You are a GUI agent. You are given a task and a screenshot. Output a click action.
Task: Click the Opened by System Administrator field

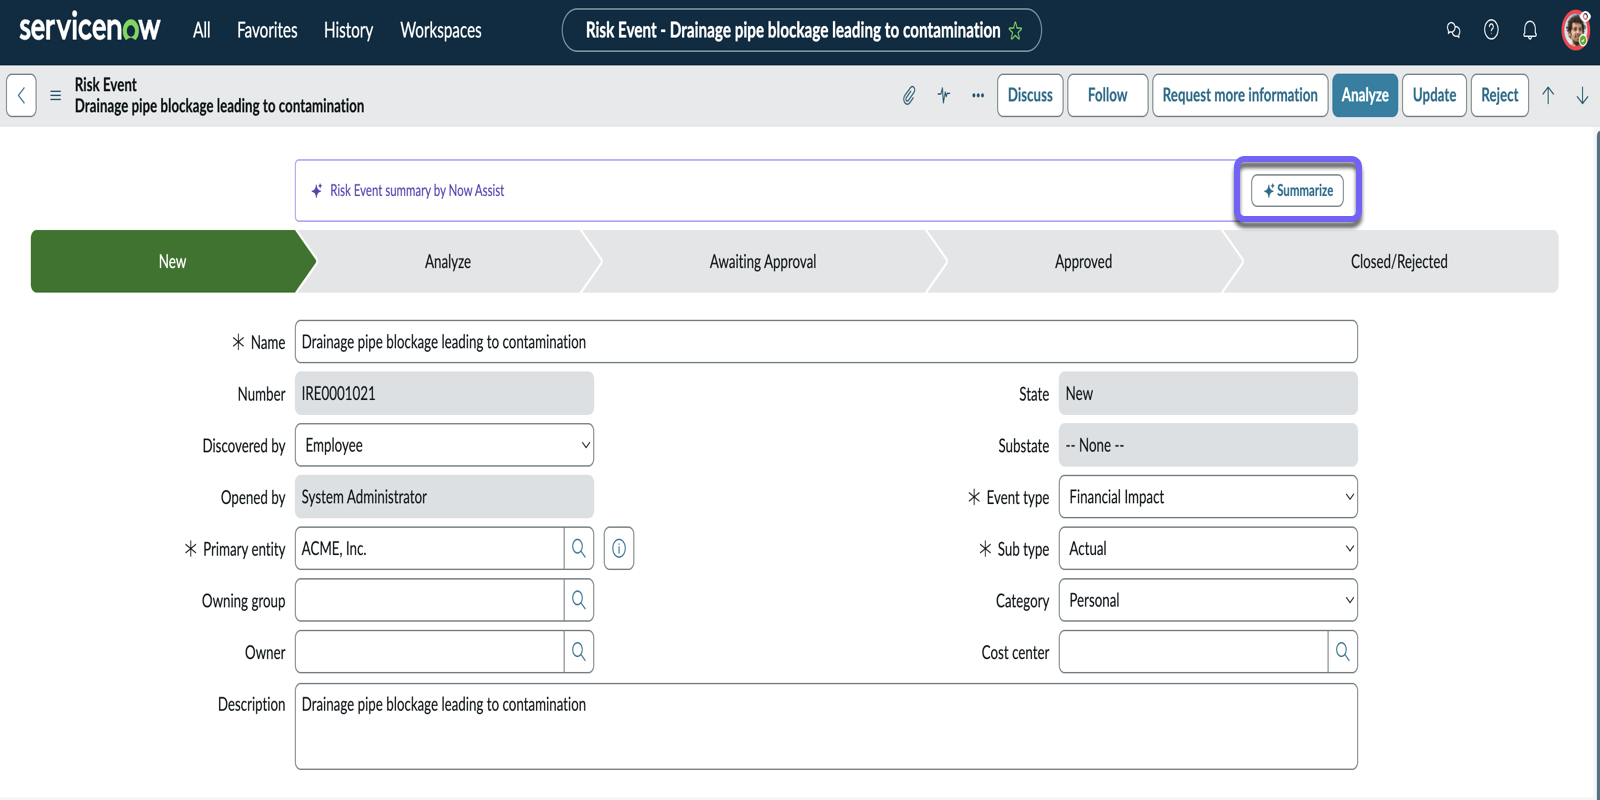[444, 497]
